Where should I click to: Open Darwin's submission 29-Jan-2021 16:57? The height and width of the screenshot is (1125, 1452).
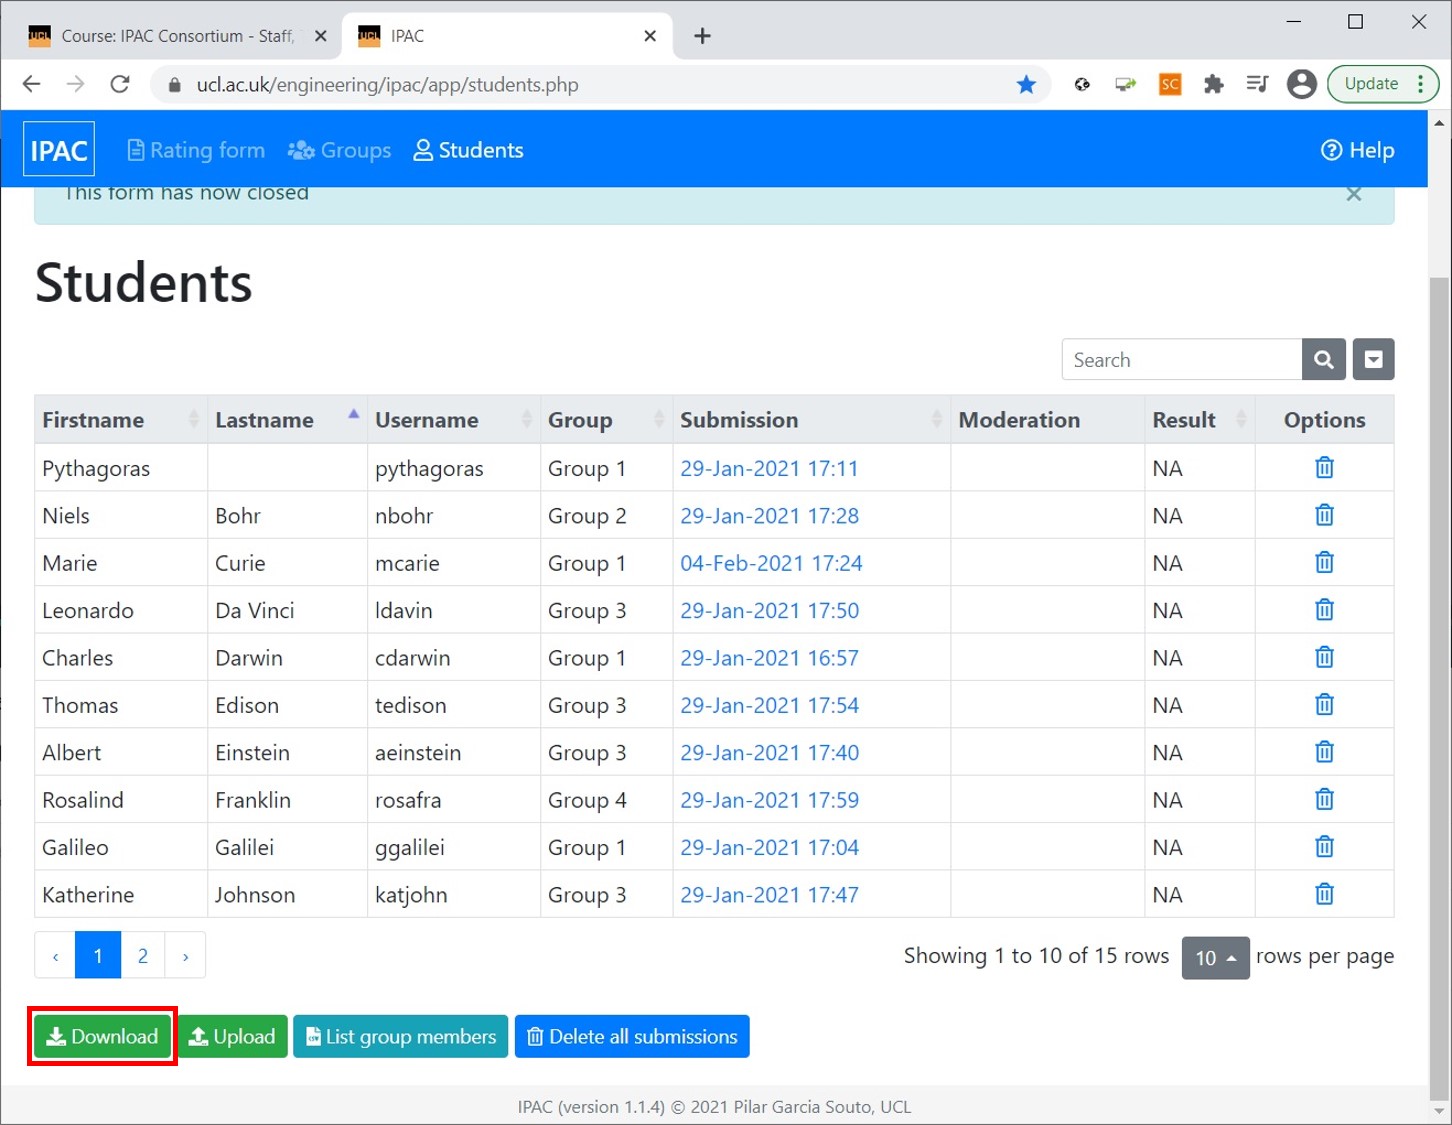pos(769,658)
